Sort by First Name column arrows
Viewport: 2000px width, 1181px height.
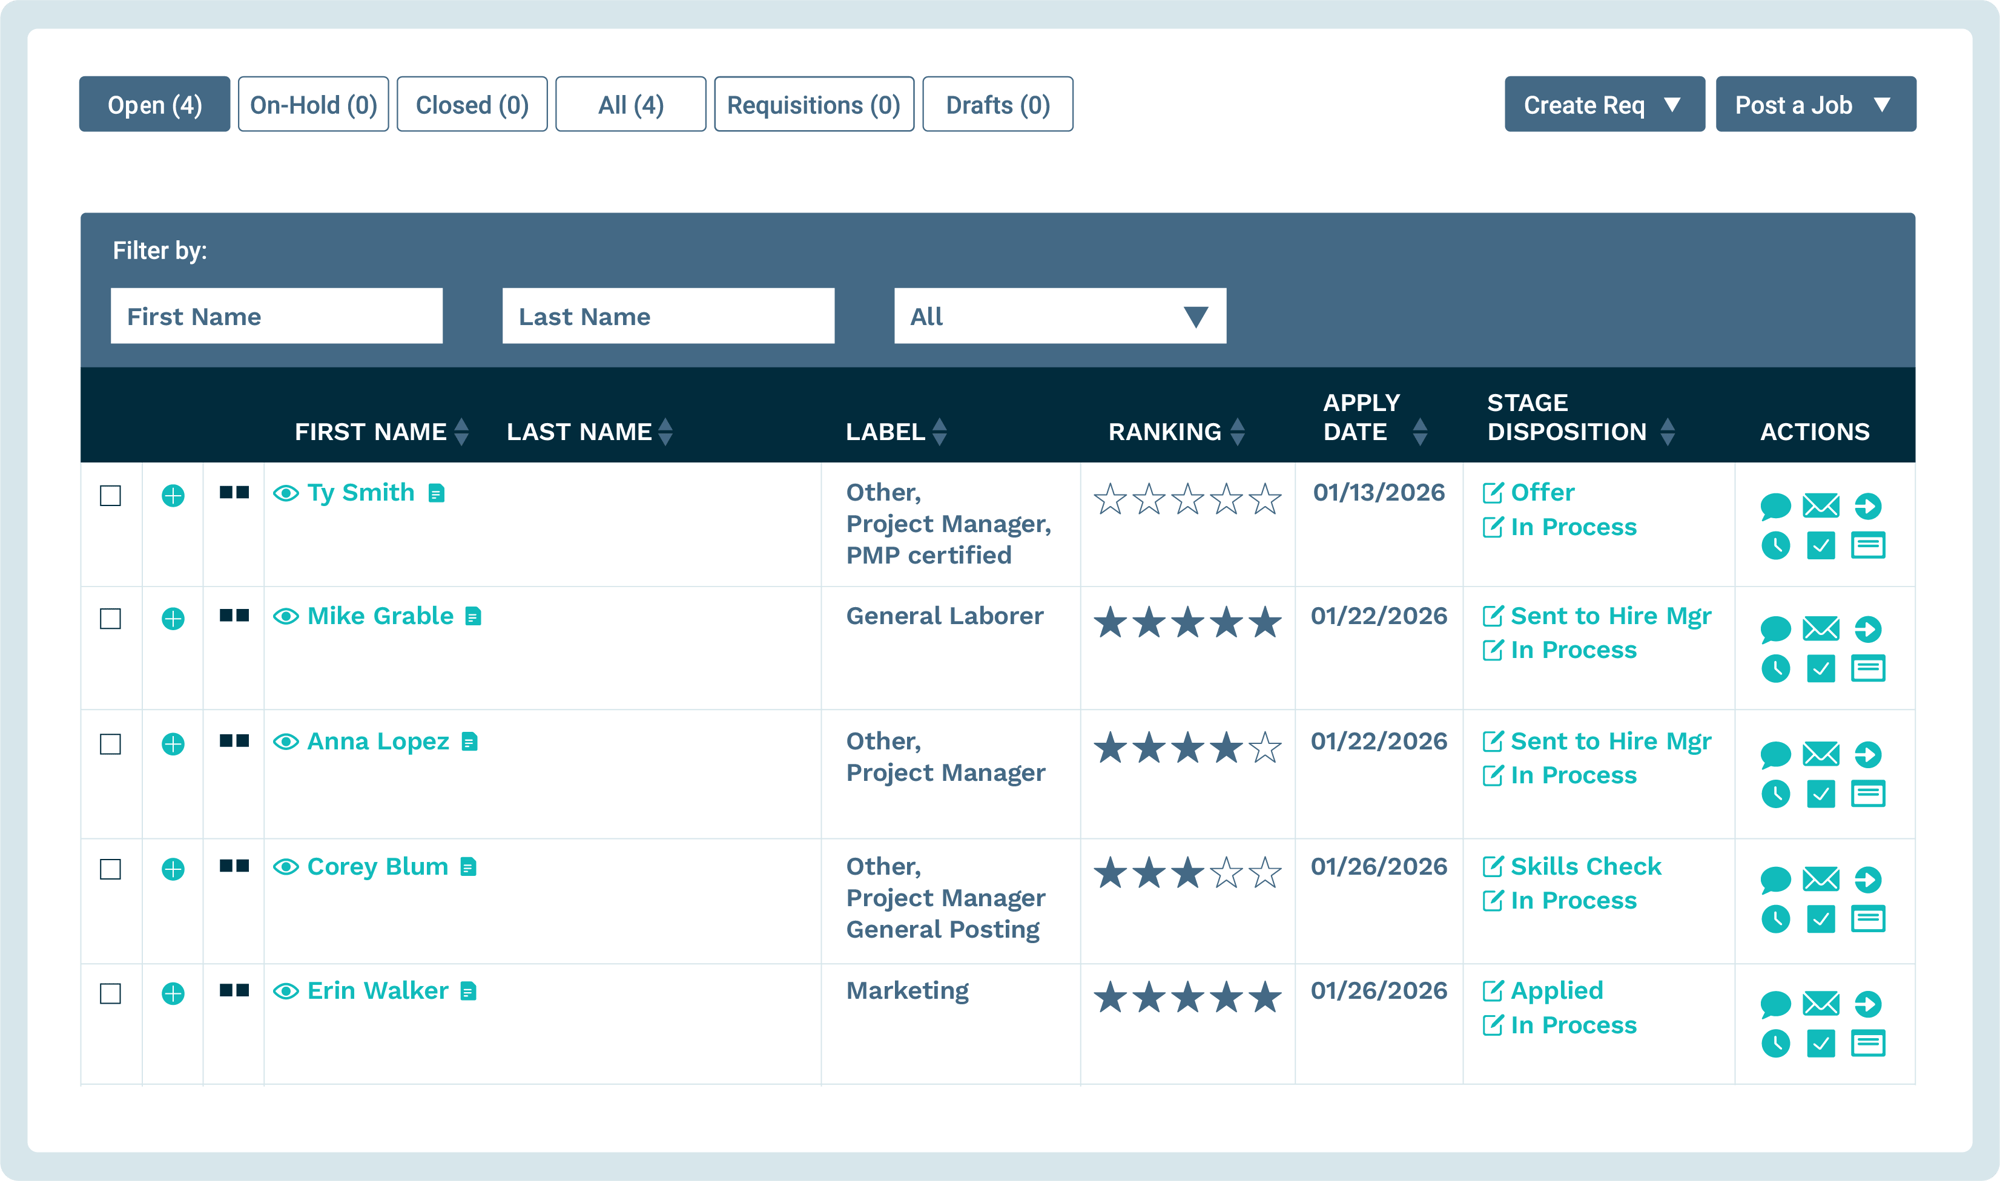(x=462, y=432)
